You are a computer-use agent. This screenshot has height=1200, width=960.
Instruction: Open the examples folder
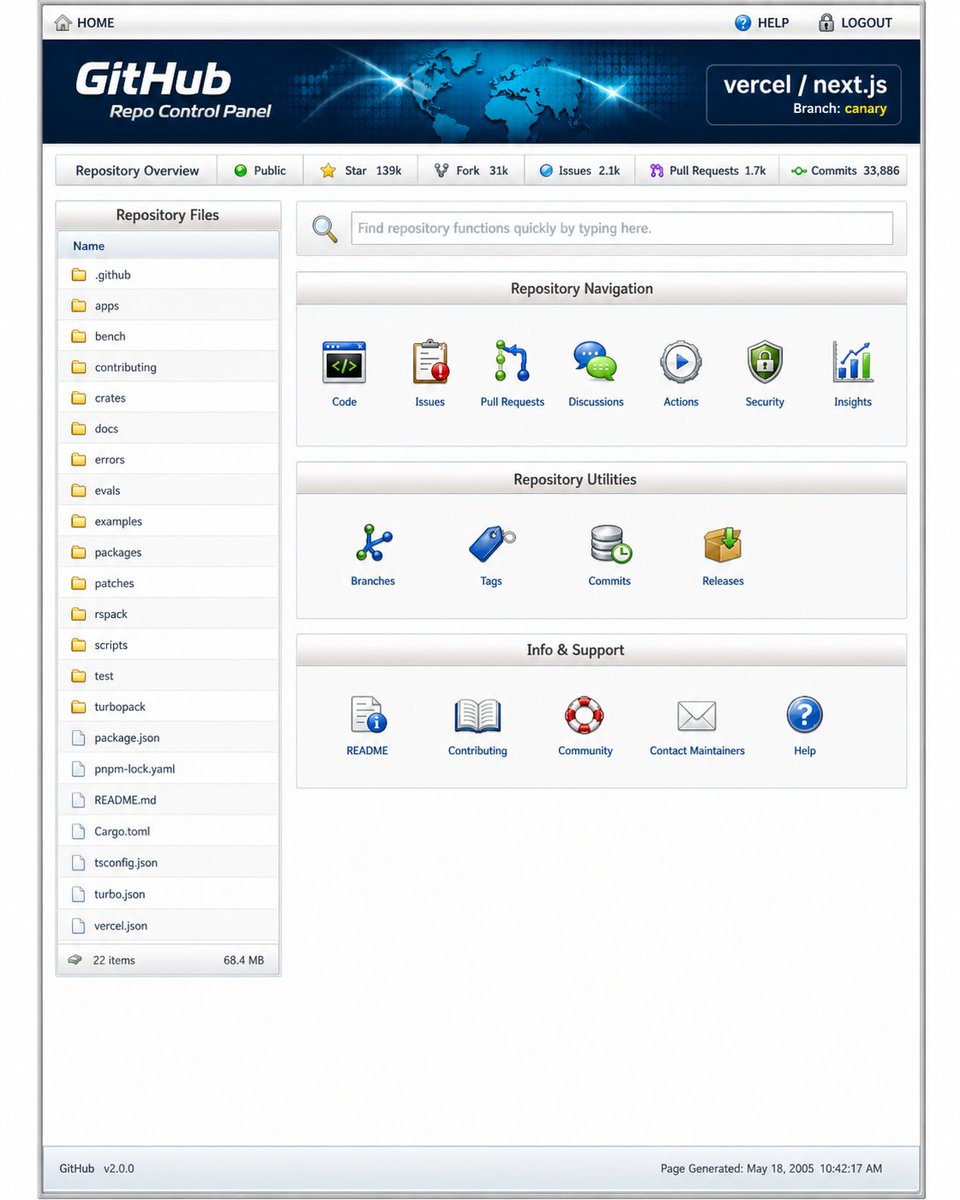pos(168,522)
